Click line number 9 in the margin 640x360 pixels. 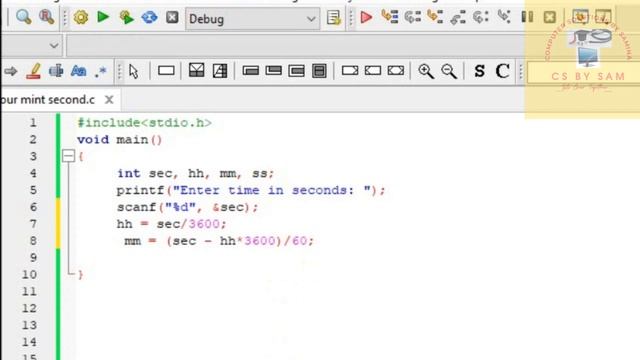click(x=33, y=257)
